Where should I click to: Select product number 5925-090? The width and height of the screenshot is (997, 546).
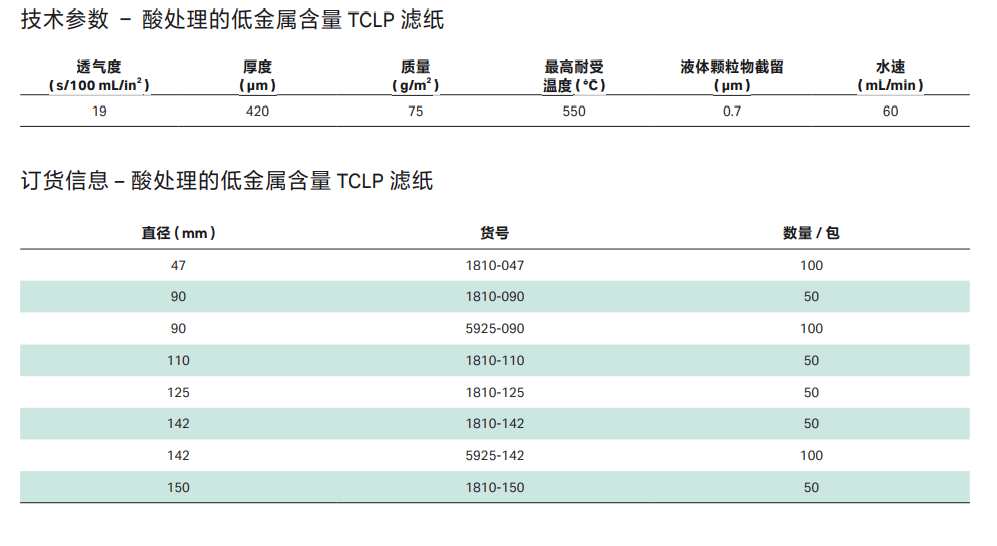pyautogui.click(x=495, y=329)
